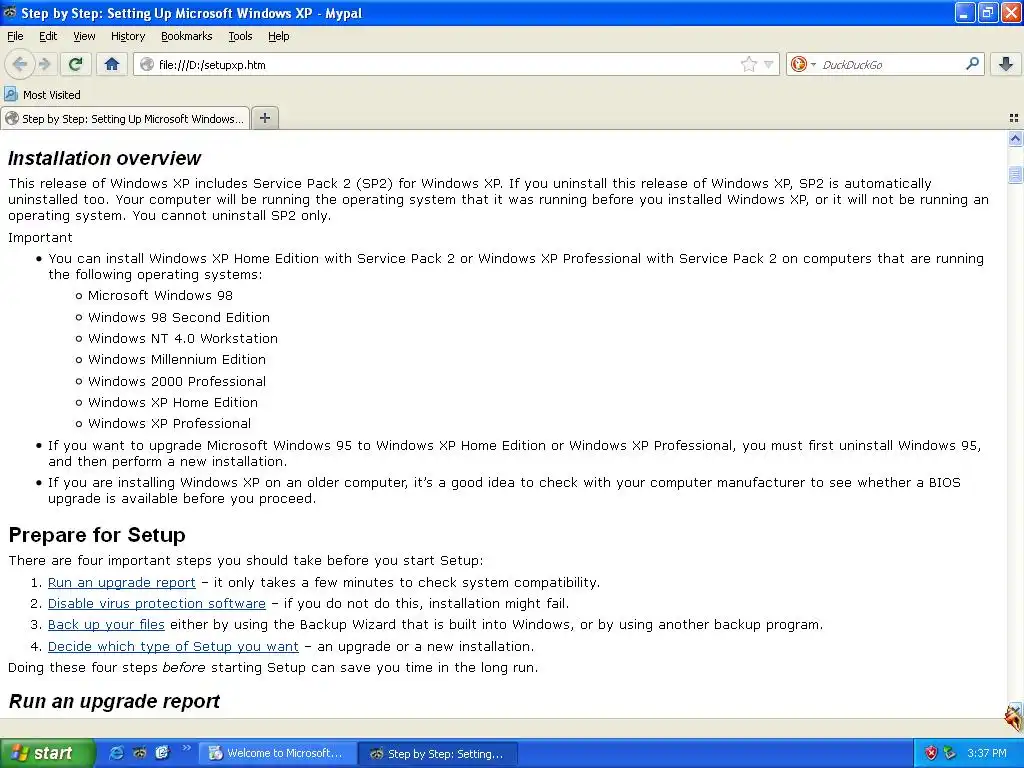
Task: Open the Most Visited bookmarks folder
Action: pos(43,95)
